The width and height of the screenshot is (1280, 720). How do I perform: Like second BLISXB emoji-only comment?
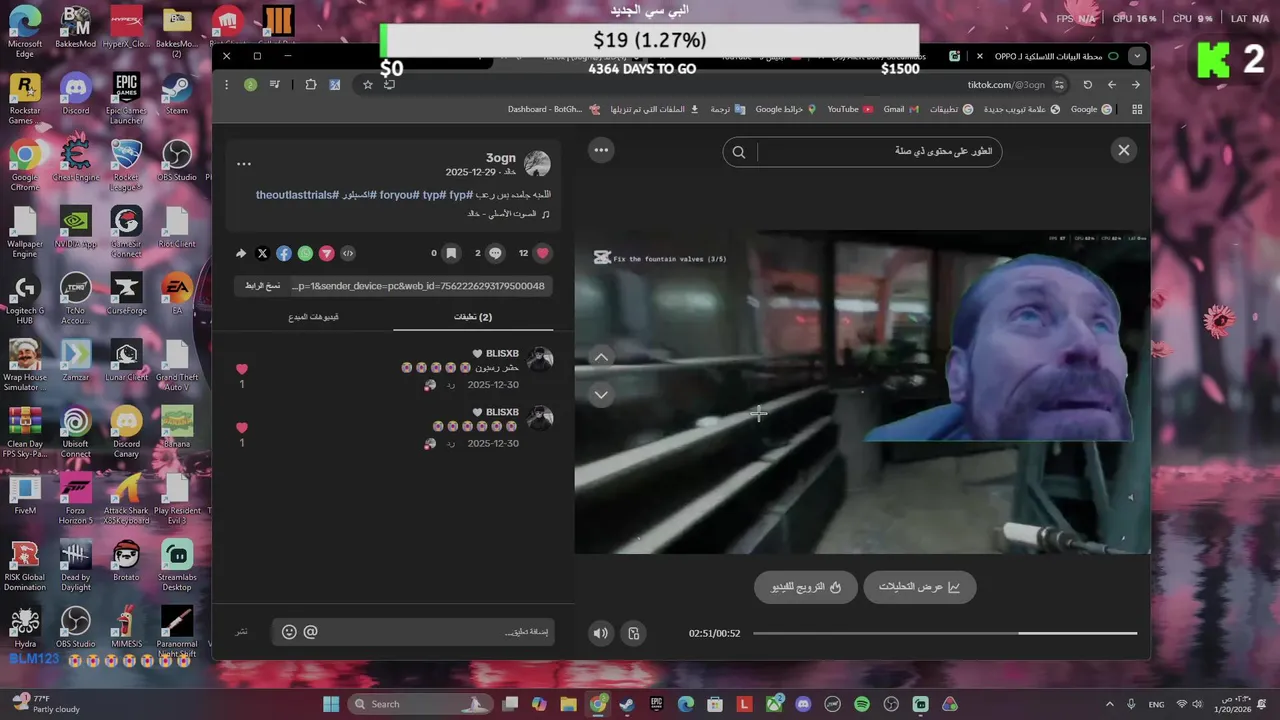[241, 428]
